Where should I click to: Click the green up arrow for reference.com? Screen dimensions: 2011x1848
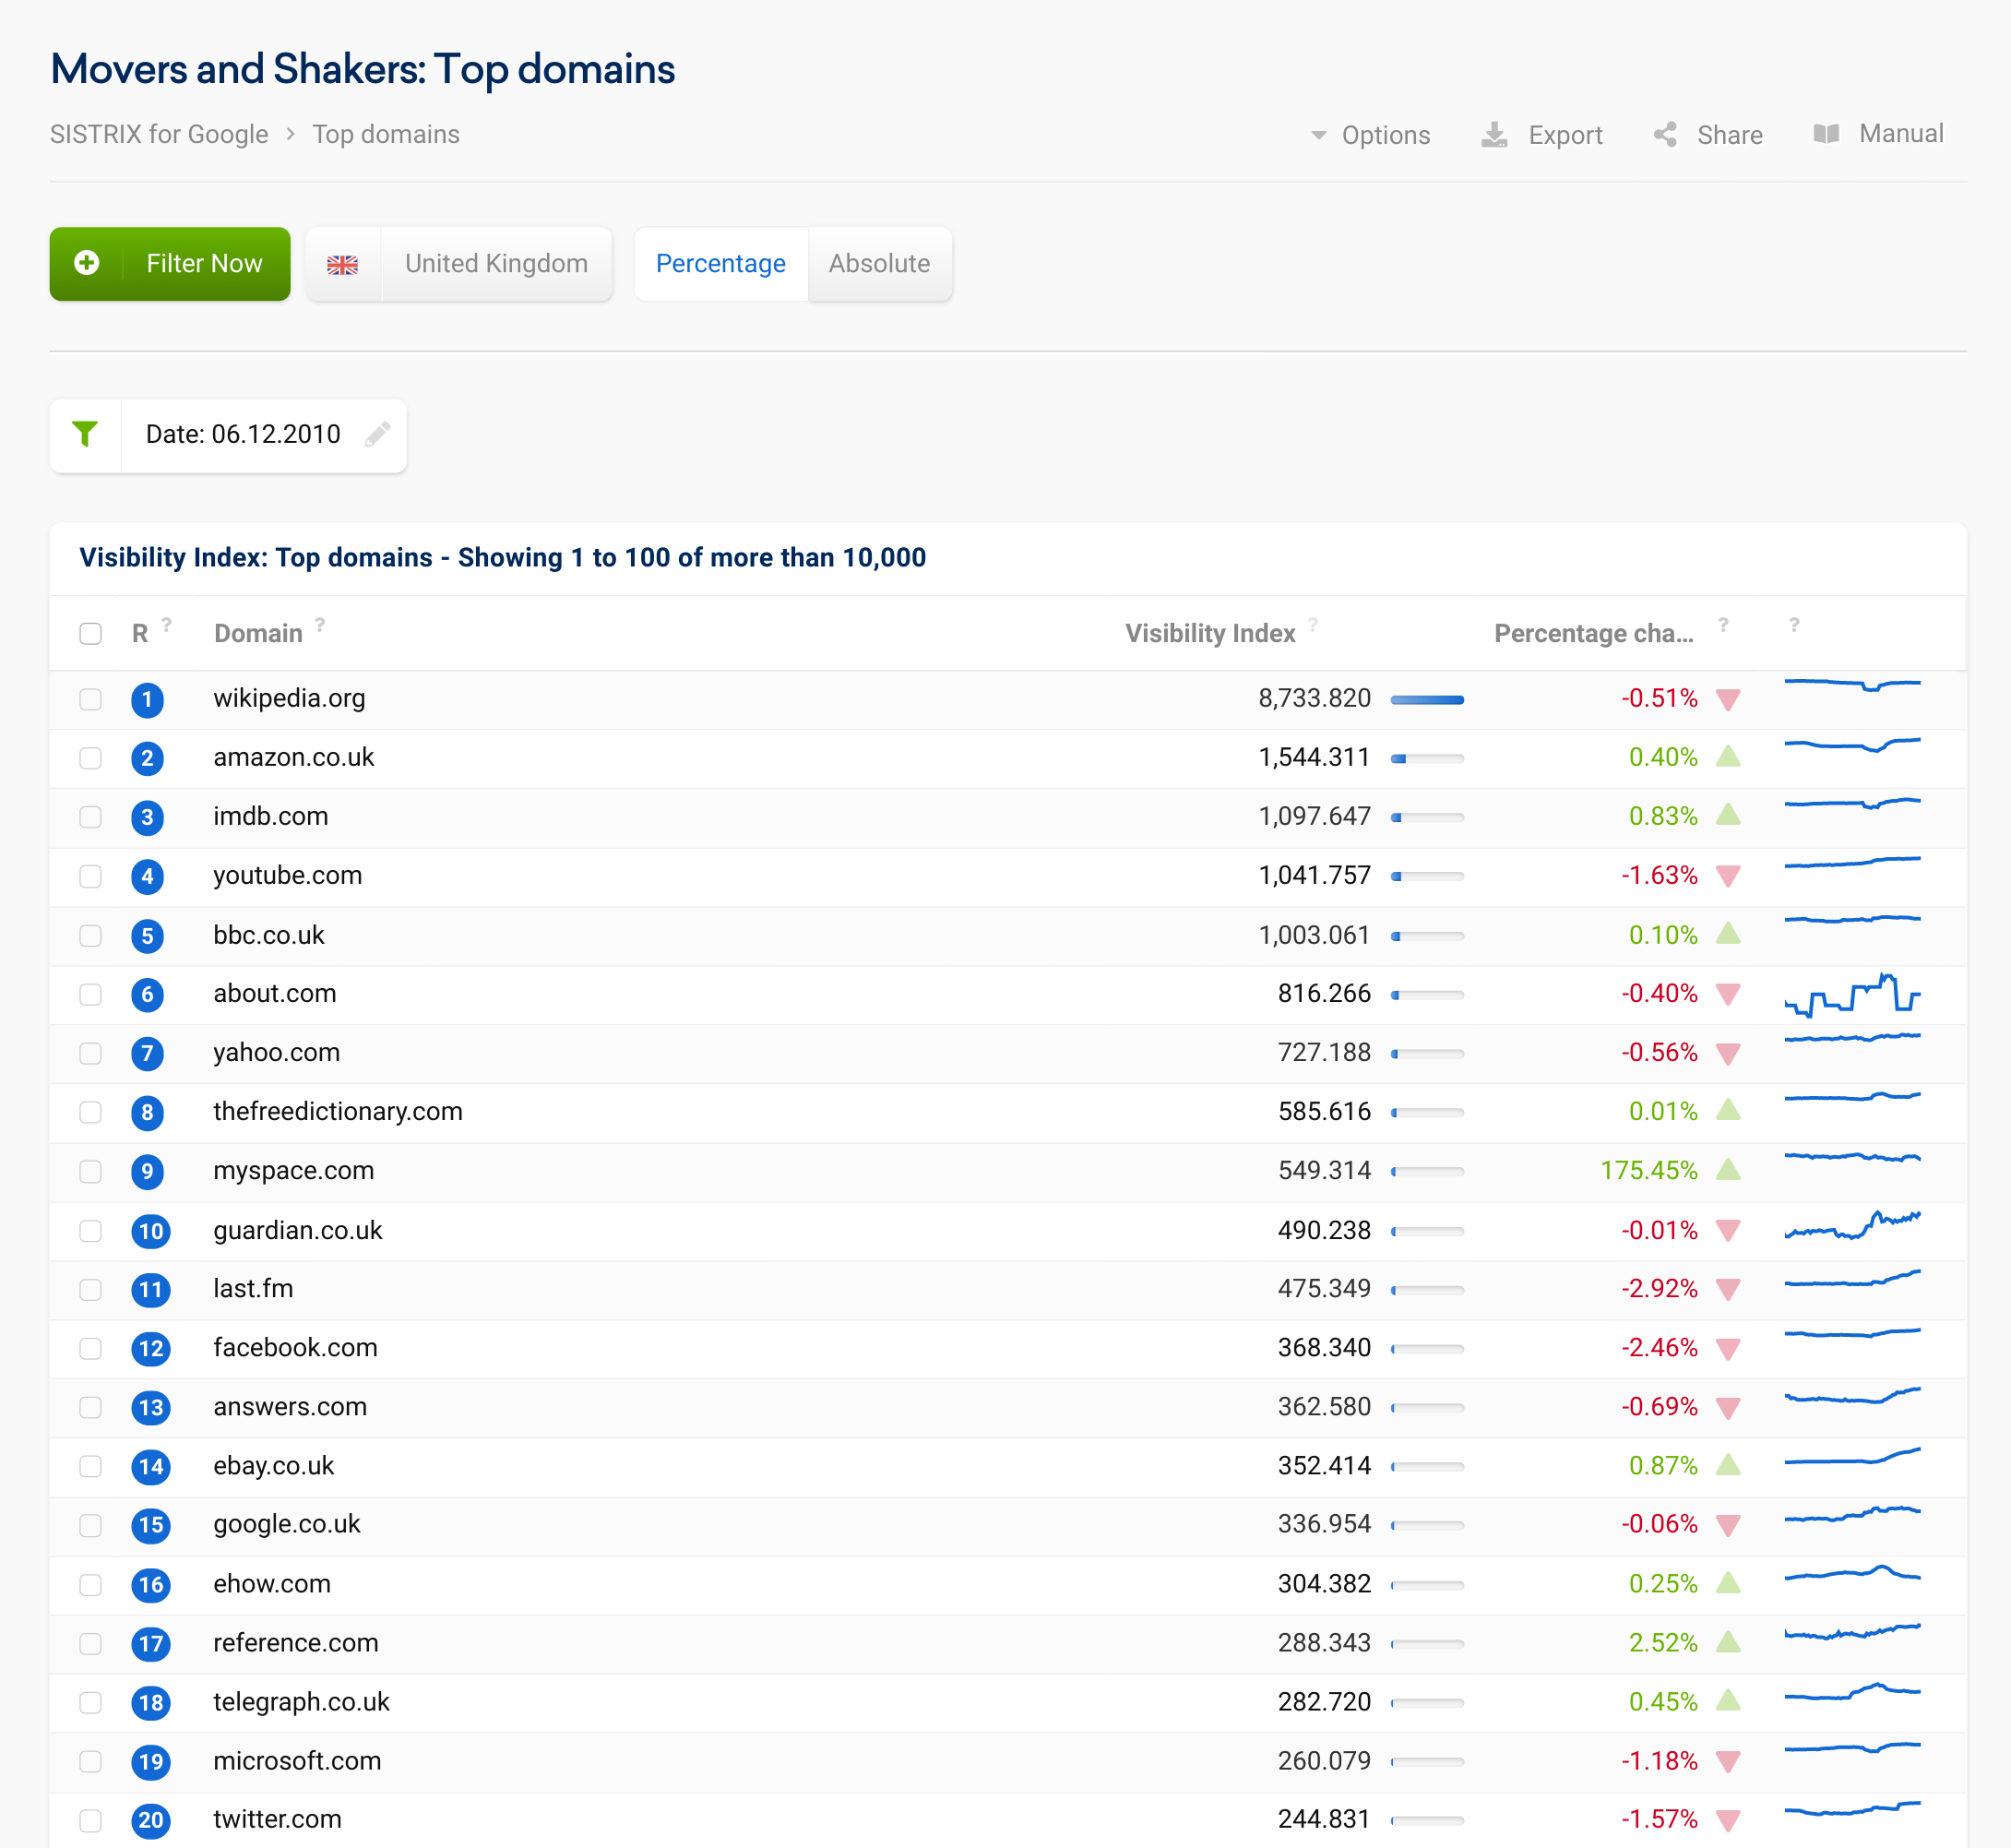click(1728, 1642)
